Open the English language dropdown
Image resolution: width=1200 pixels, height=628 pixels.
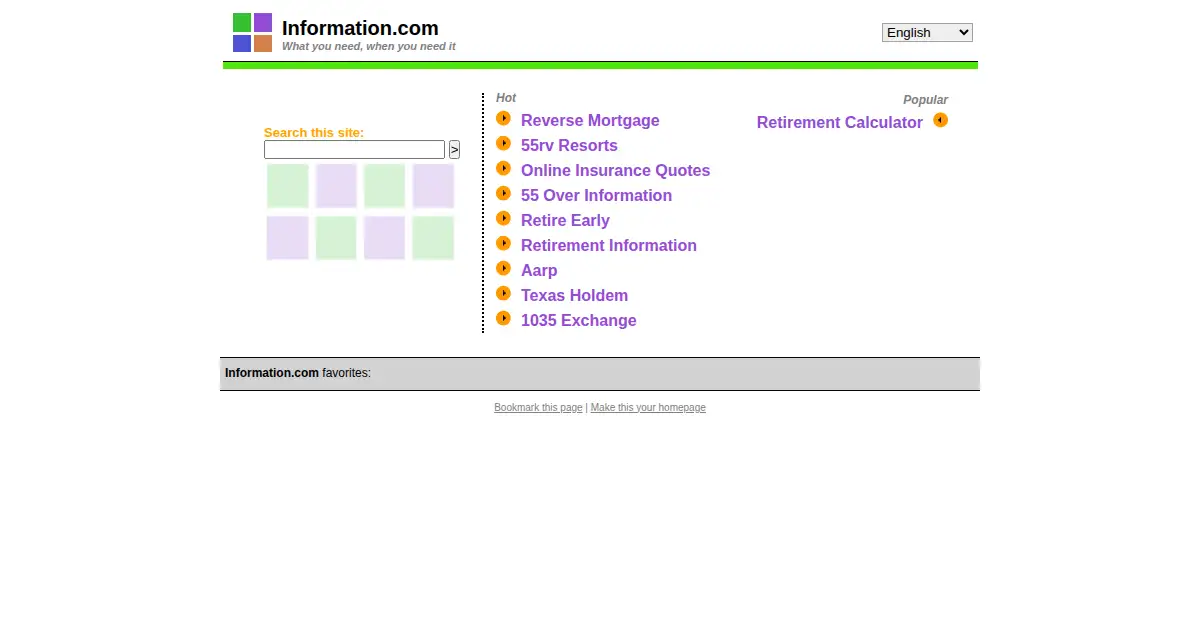tap(927, 33)
